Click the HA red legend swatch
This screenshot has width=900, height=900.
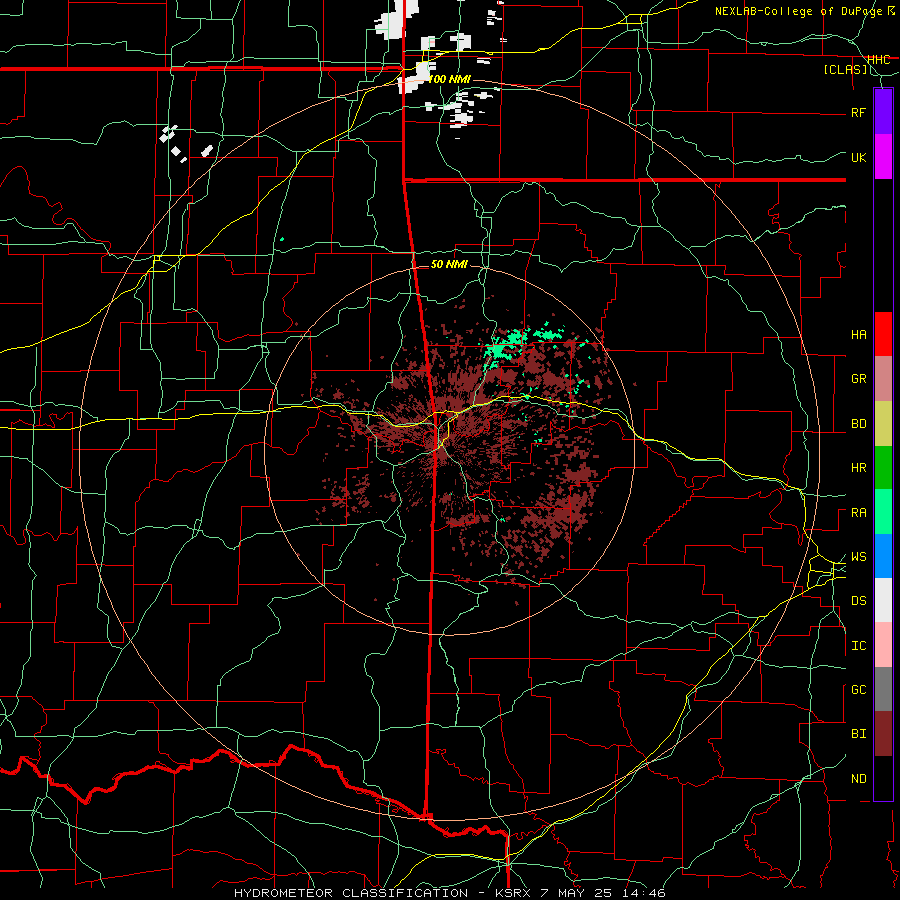coord(883,333)
